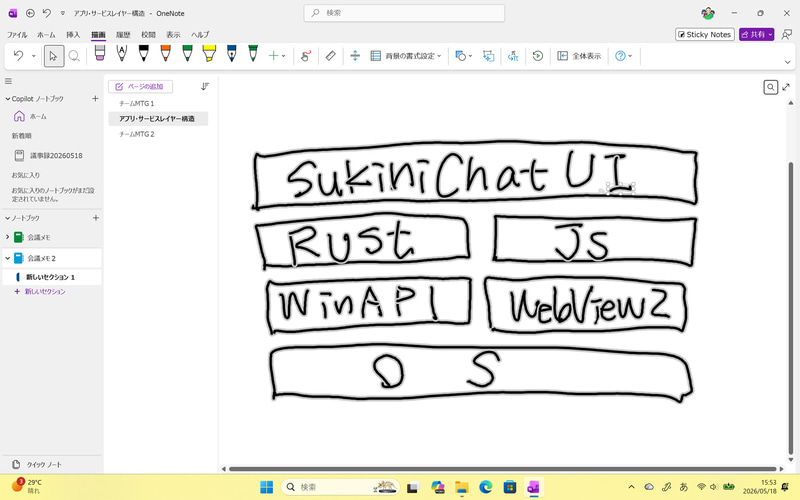Open the 議事録20260518 notebook
Screen dimensions: 800x500
tap(52, 156)
